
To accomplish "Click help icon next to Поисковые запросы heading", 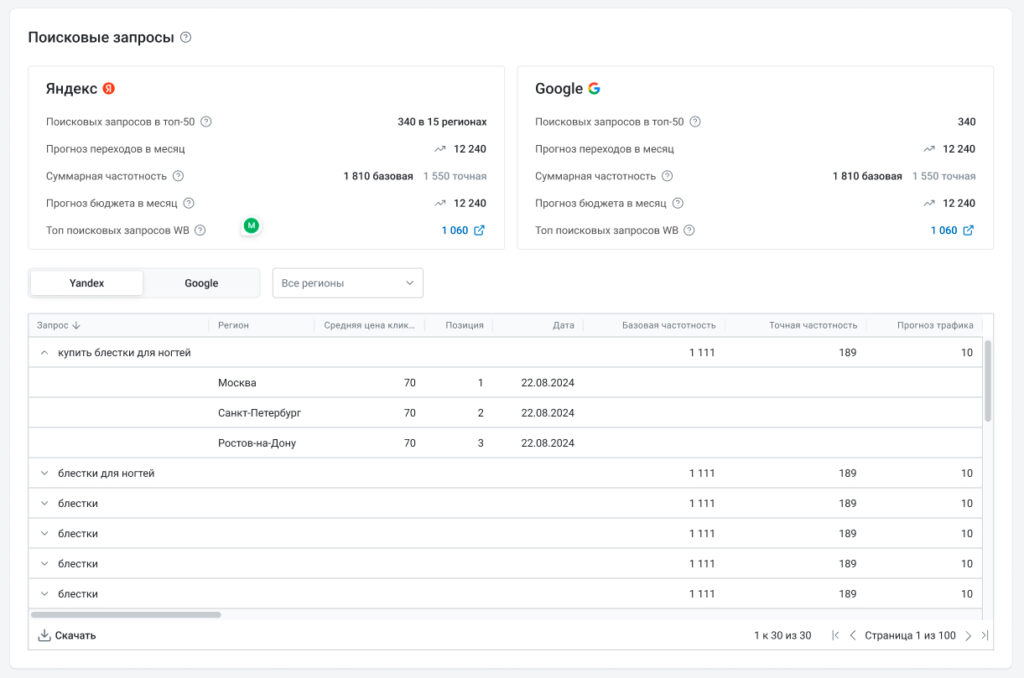I will 185,38.
